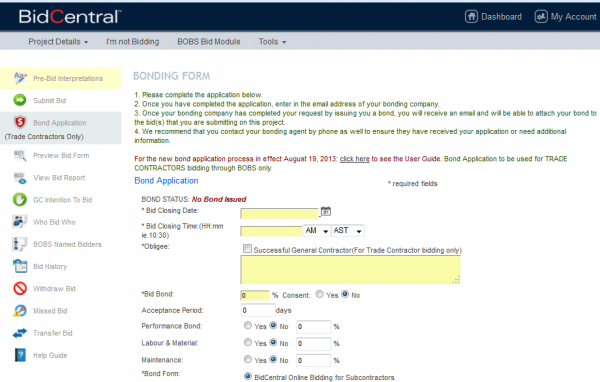Open Preview Bid Form sidebar link
The width and height of the screenshot is (600, 382).
61,155
